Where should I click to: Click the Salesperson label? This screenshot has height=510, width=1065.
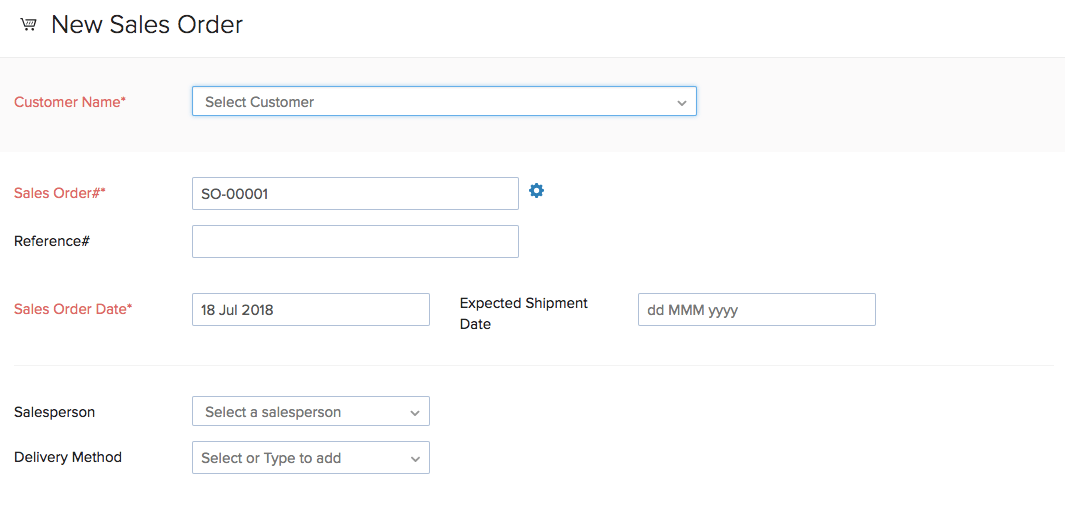point(55,412)
